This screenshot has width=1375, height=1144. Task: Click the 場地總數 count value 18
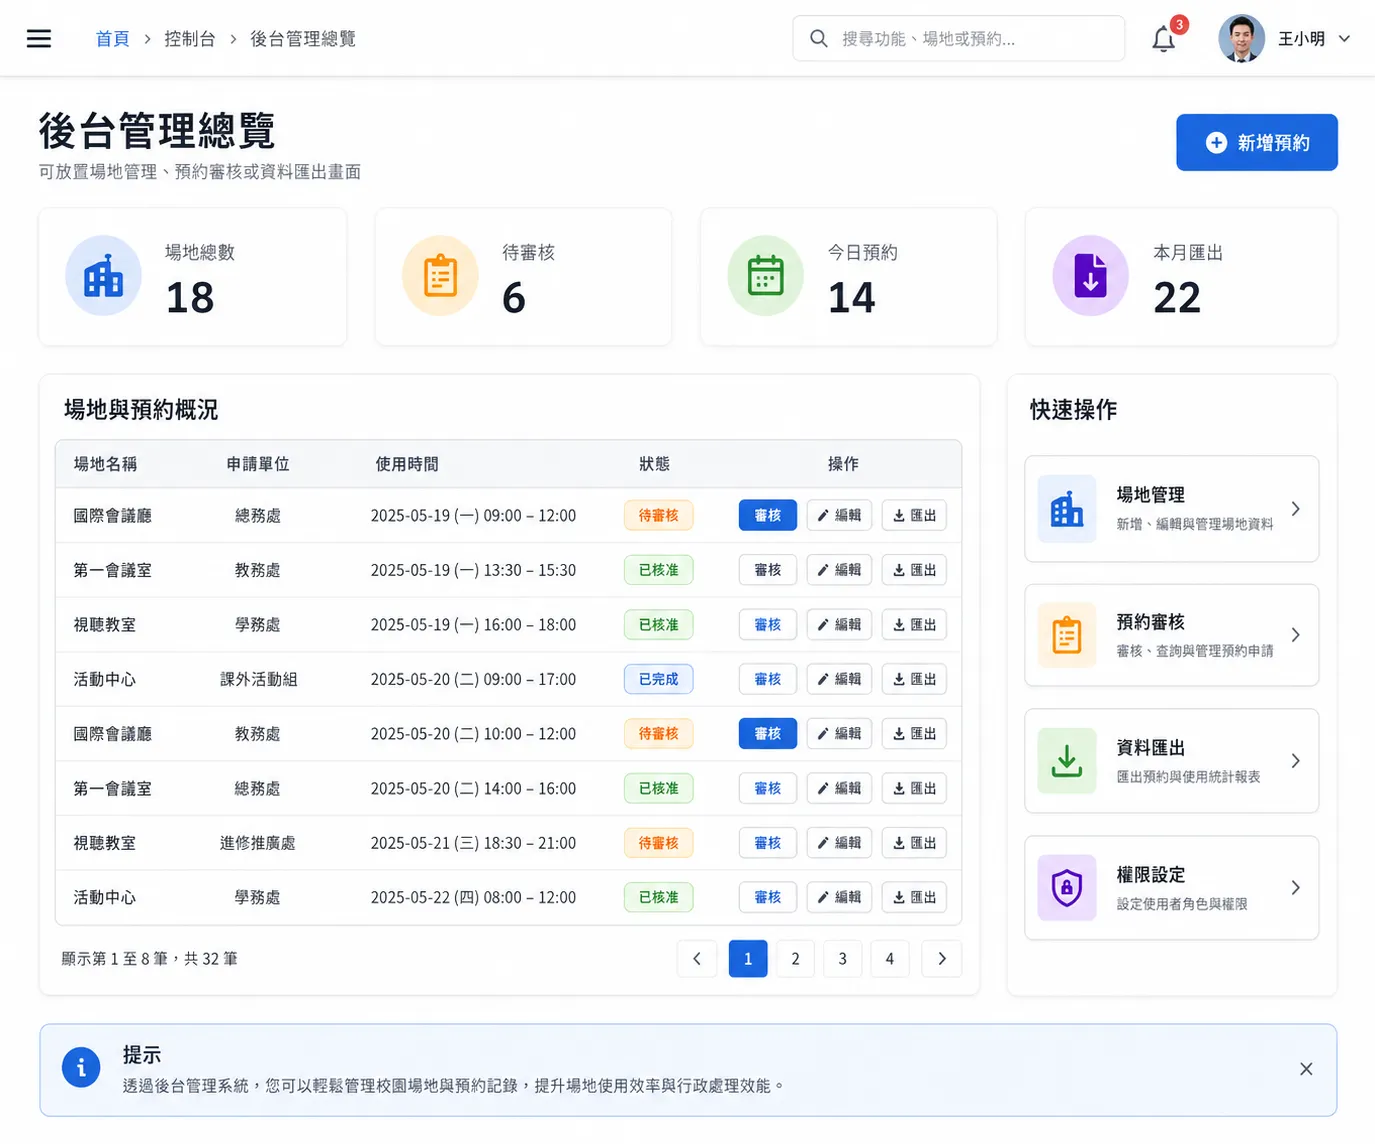pos(190,298)
